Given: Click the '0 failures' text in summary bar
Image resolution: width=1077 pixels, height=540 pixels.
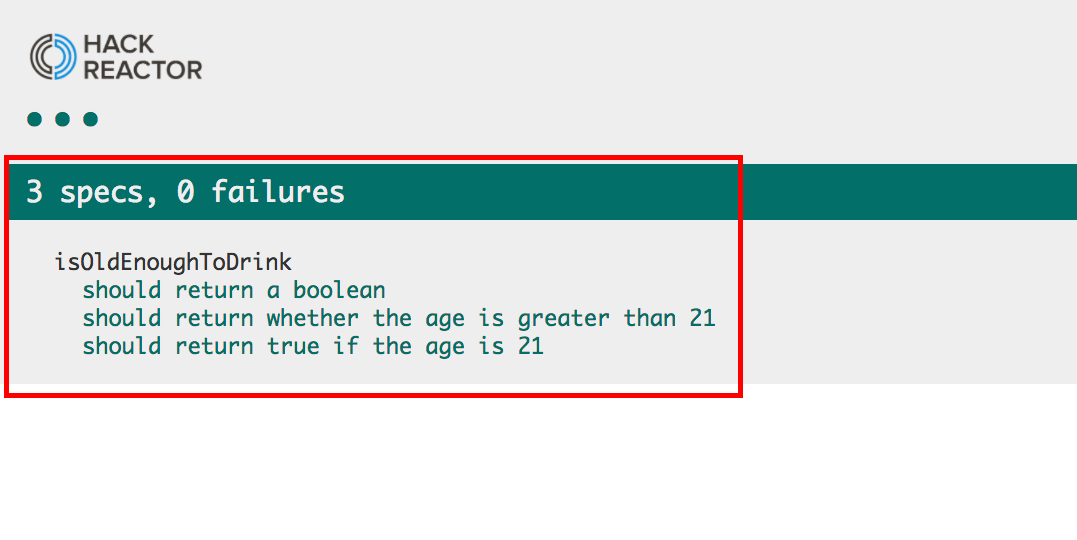Looking at the screenshot, I should coord(261,192).
